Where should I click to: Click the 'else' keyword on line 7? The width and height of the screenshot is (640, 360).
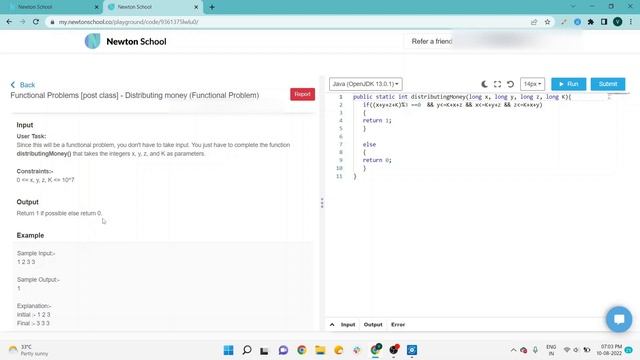[x=369, y=144]
